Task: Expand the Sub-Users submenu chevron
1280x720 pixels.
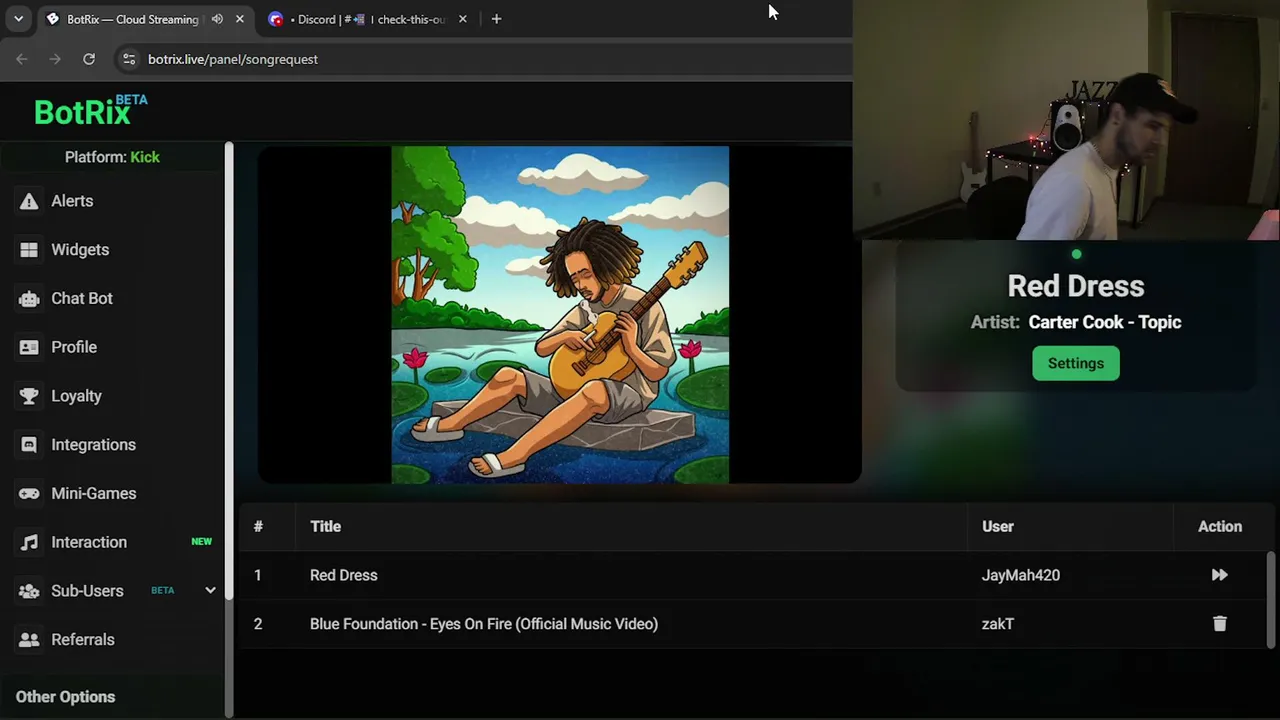Action: [210, 591]
